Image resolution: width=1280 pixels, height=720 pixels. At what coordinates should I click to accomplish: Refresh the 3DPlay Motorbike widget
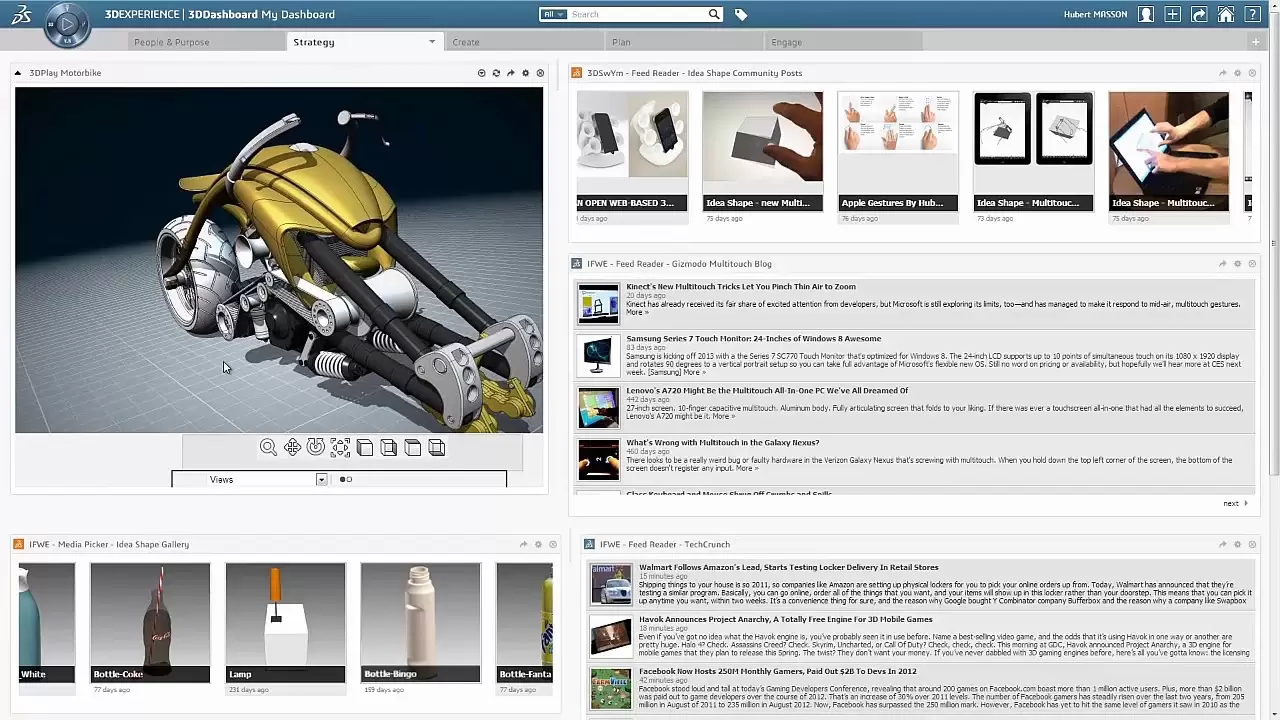tap(496, 73)
